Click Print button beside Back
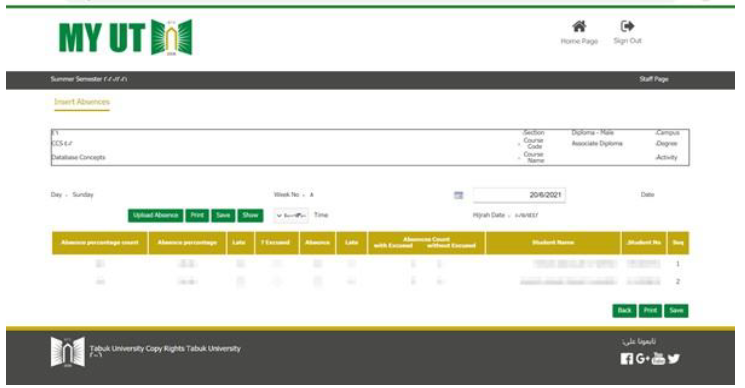This screenshot has height=388, width=745. click(x=650, y=311)
